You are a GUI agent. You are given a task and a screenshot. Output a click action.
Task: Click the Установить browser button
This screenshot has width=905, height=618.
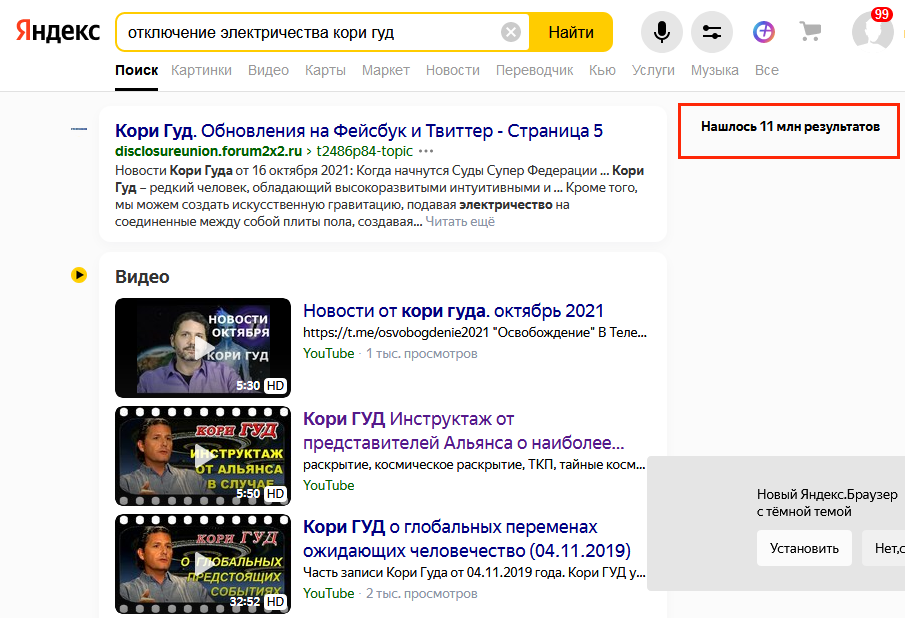pos(804,548)
